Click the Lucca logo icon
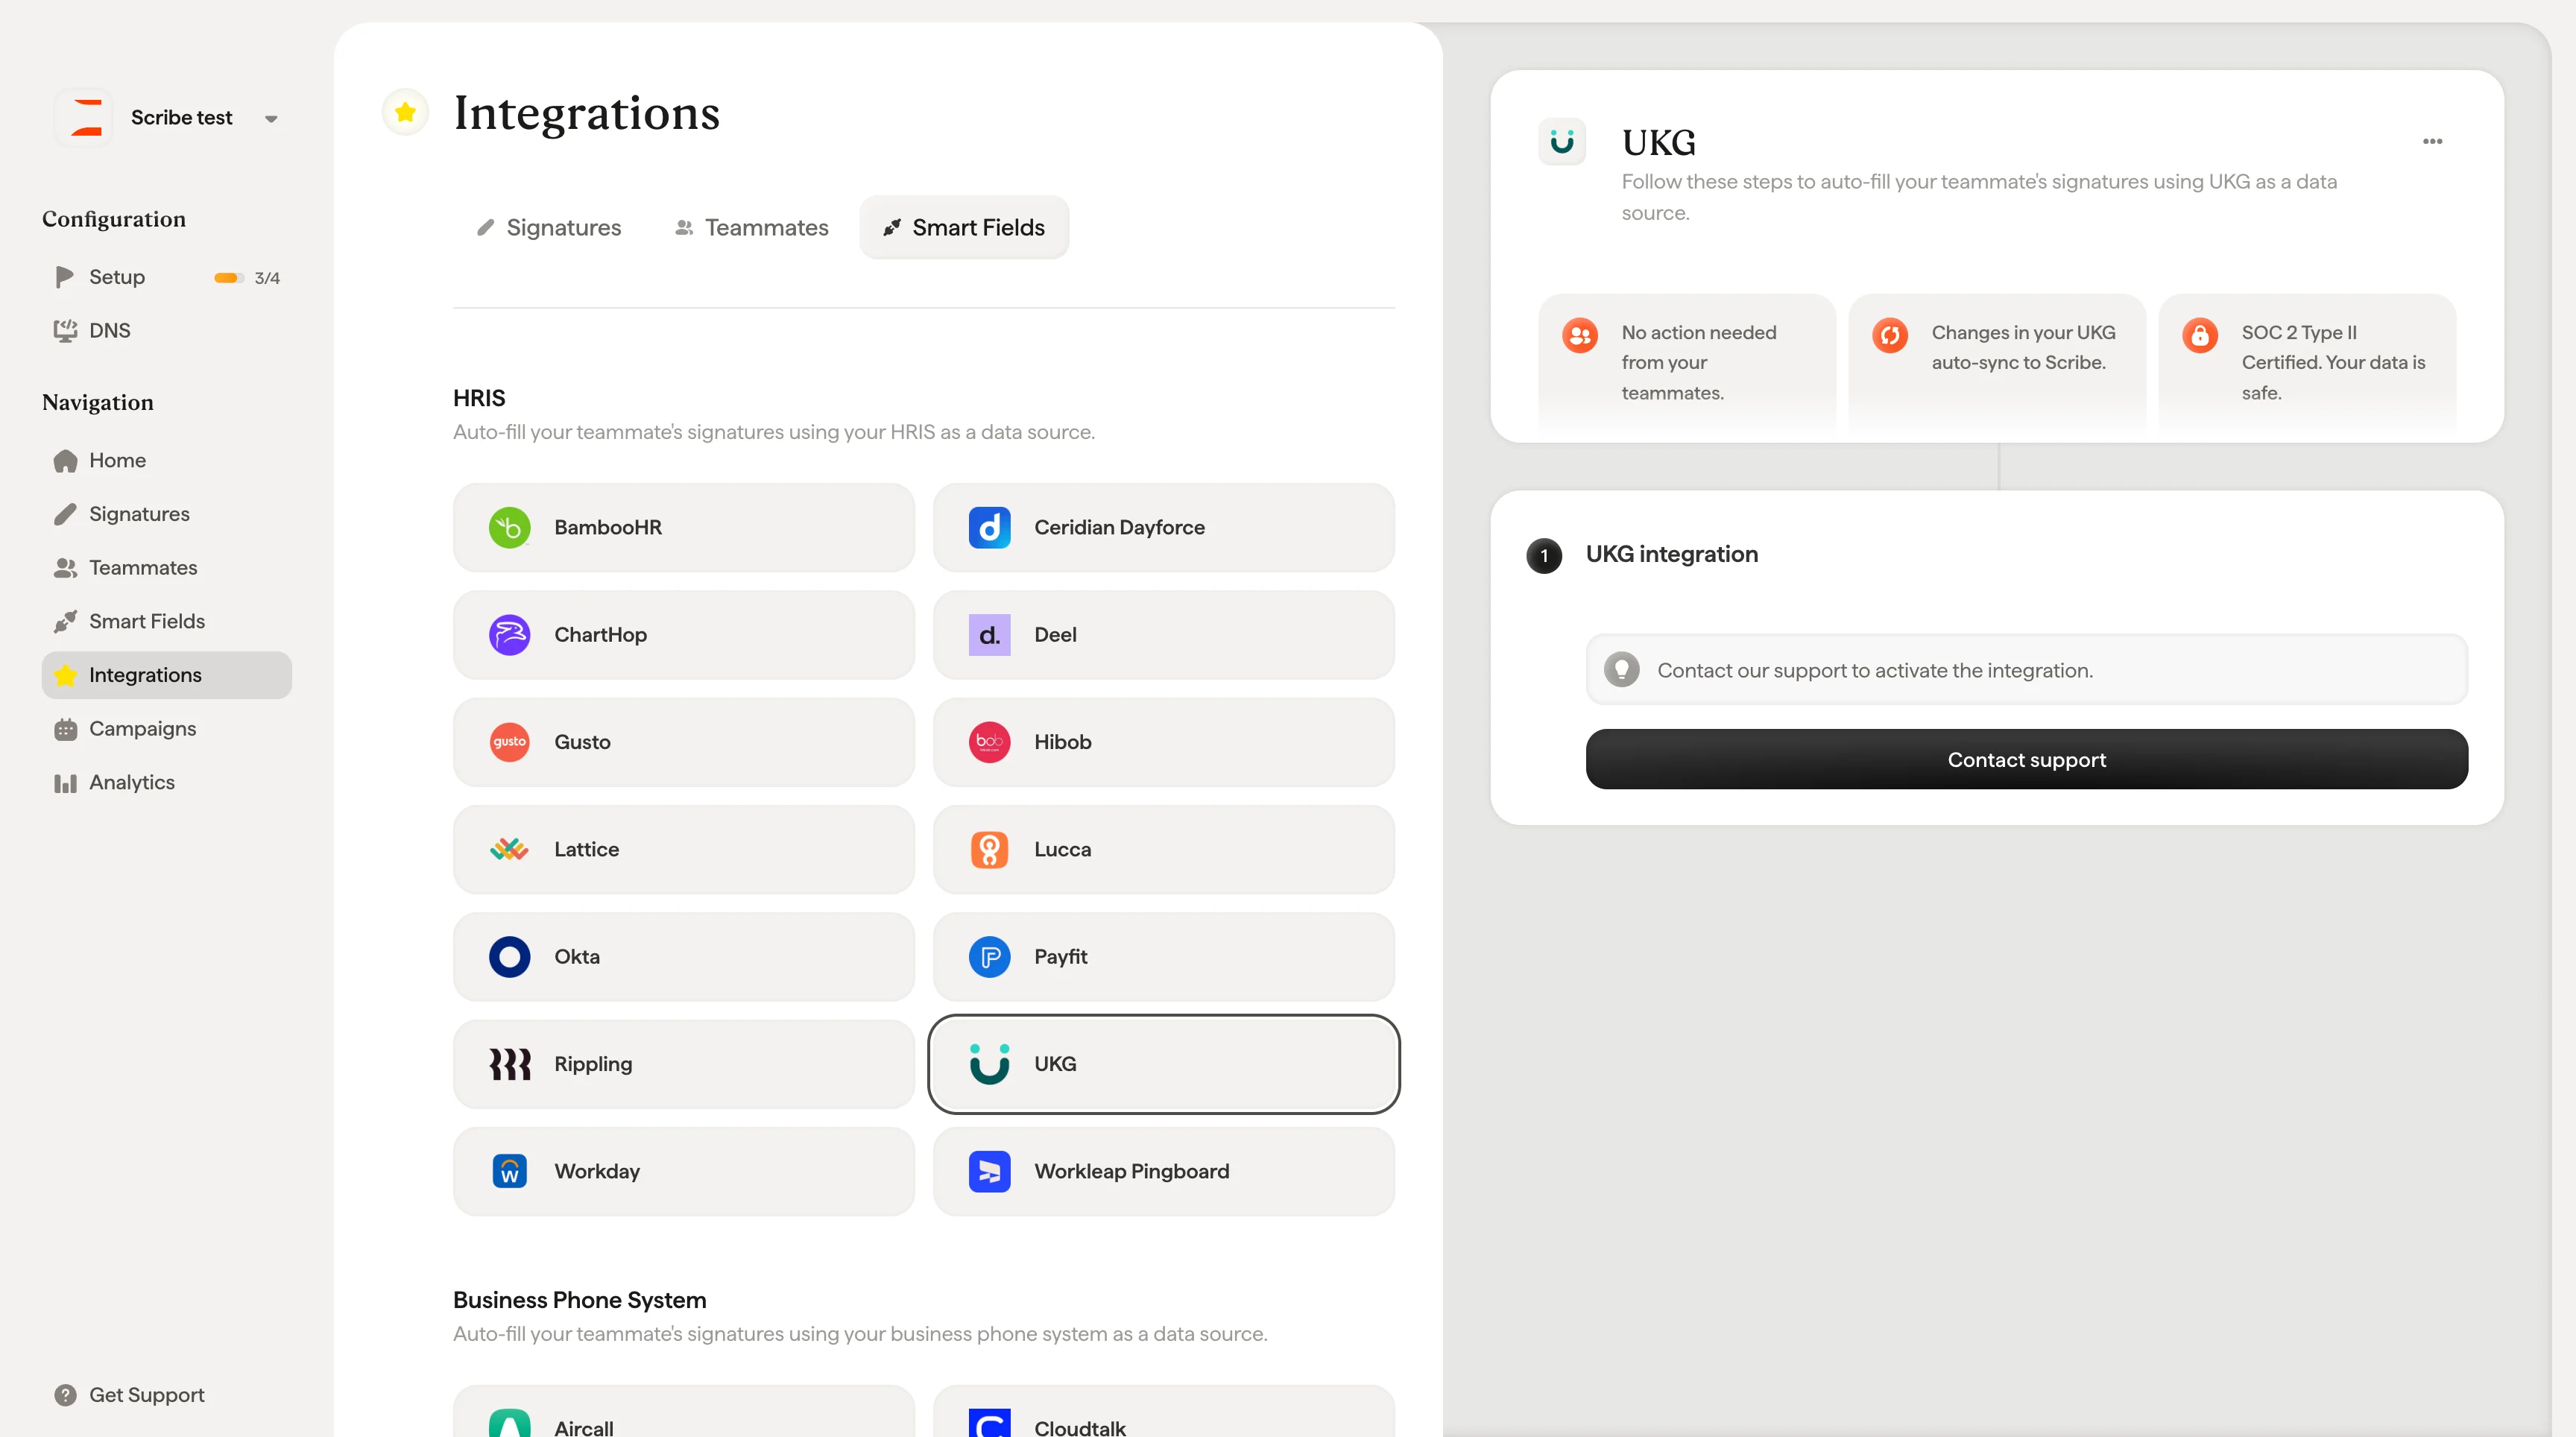 pos(989,849)
